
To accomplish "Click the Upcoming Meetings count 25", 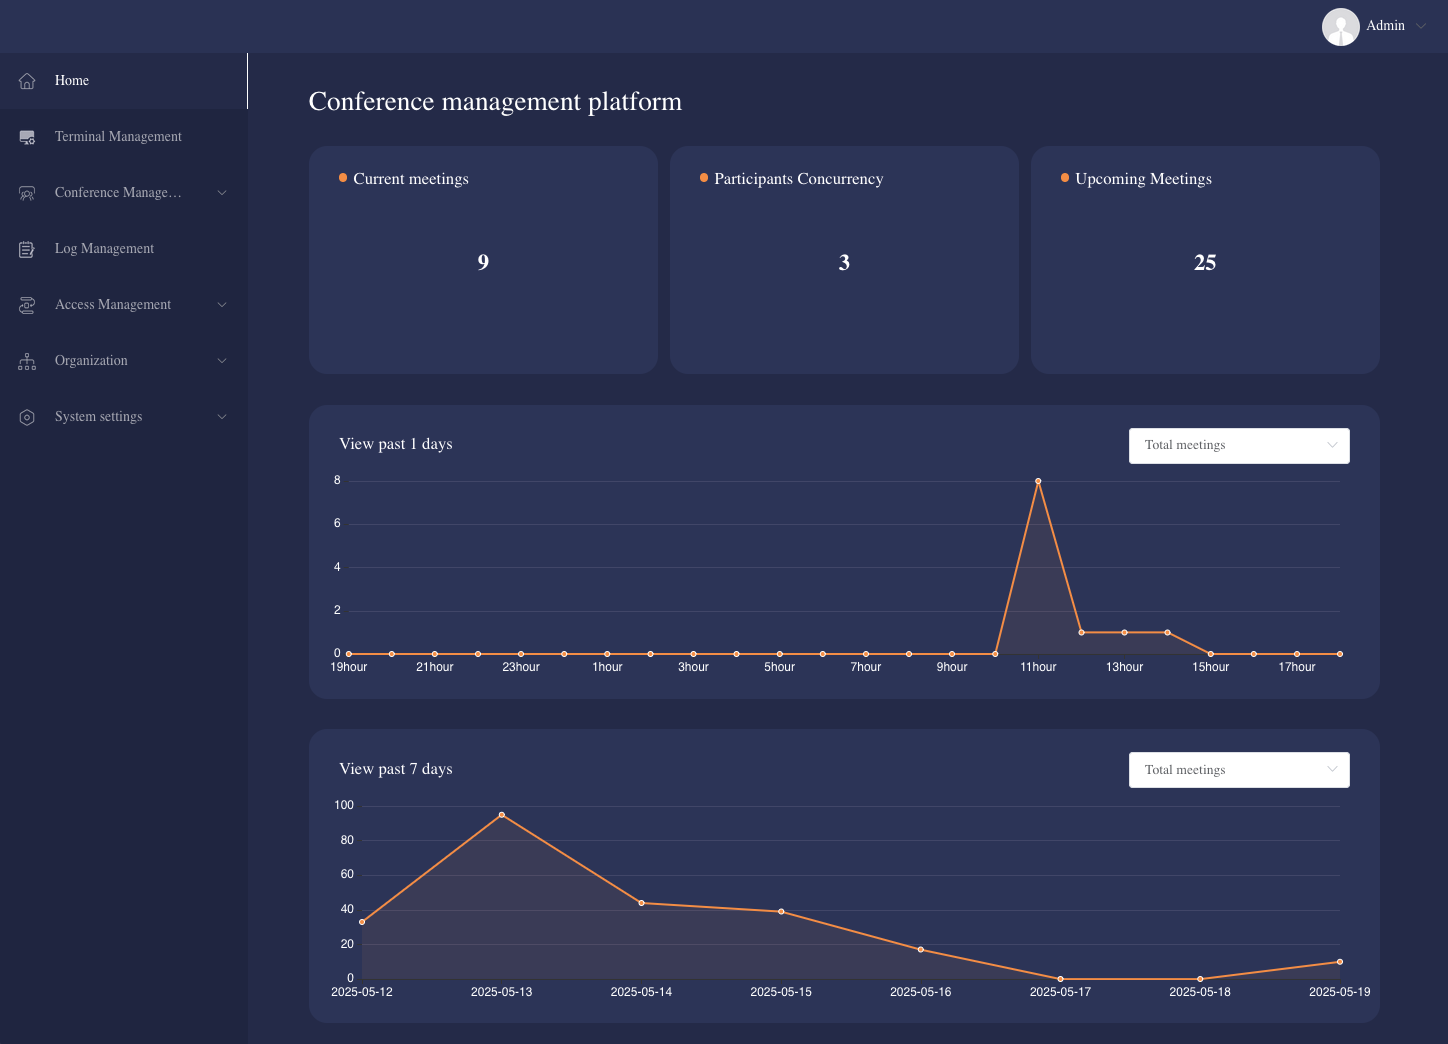I will [1204, 262].
